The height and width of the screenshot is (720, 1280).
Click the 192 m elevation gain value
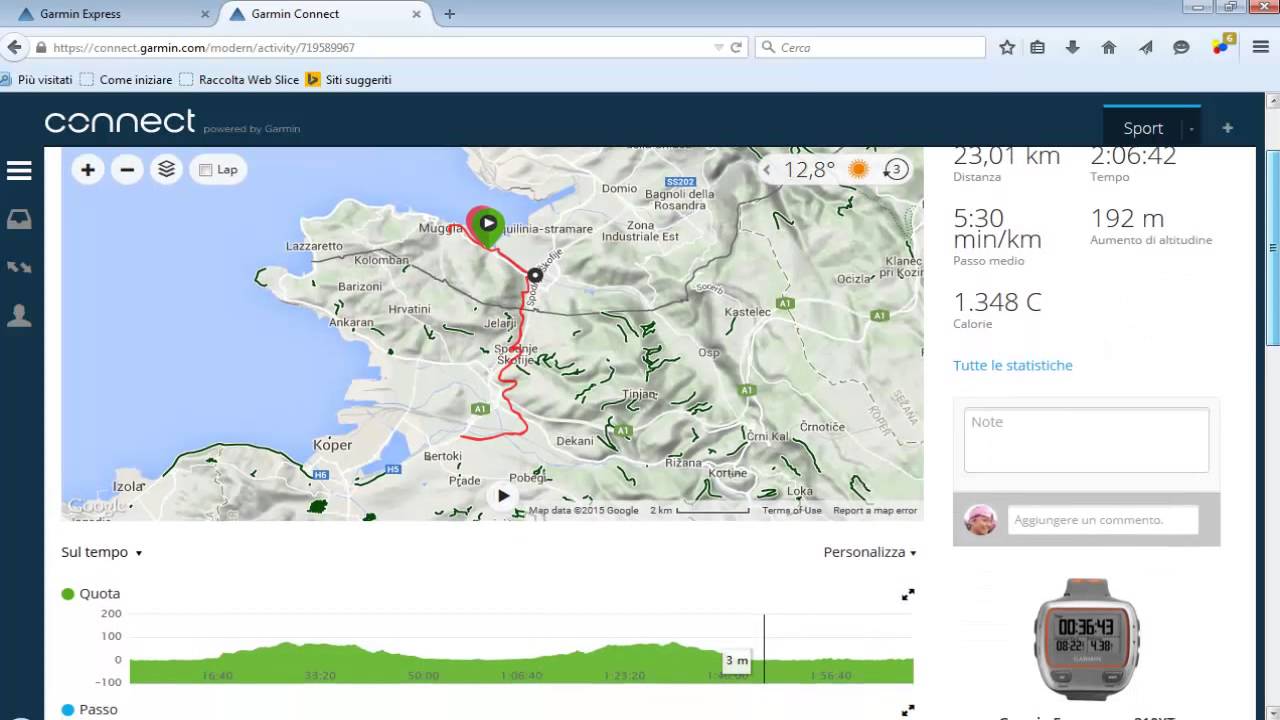point(1127,218)
